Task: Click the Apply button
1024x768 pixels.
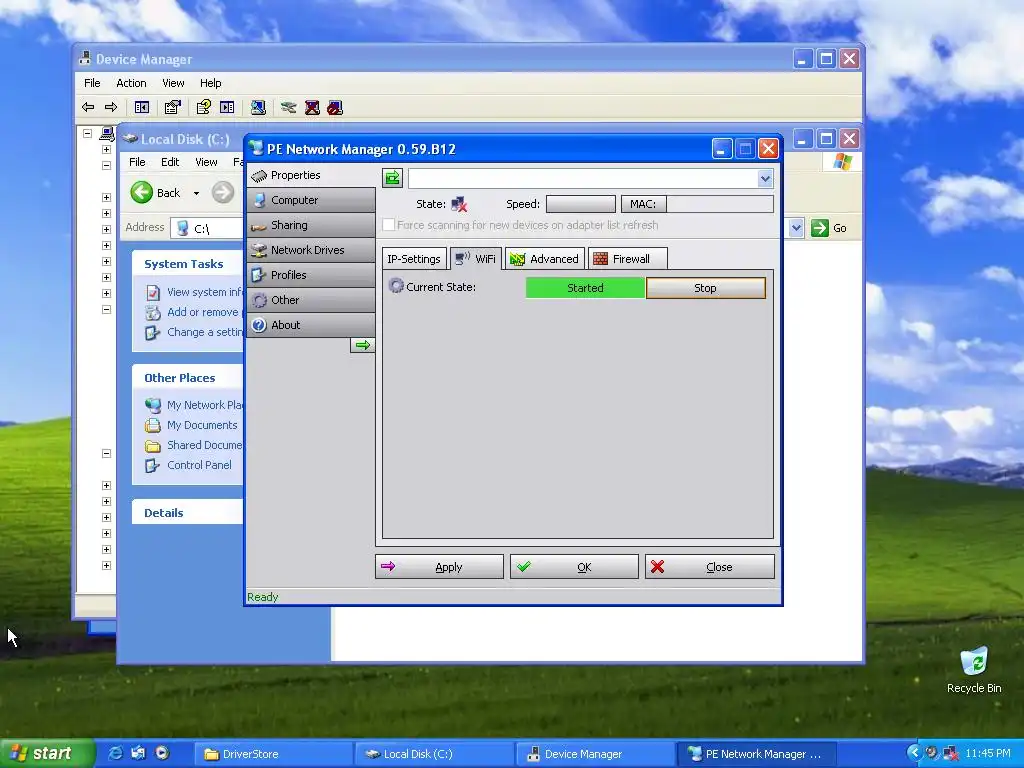Action: coord(439,567)
